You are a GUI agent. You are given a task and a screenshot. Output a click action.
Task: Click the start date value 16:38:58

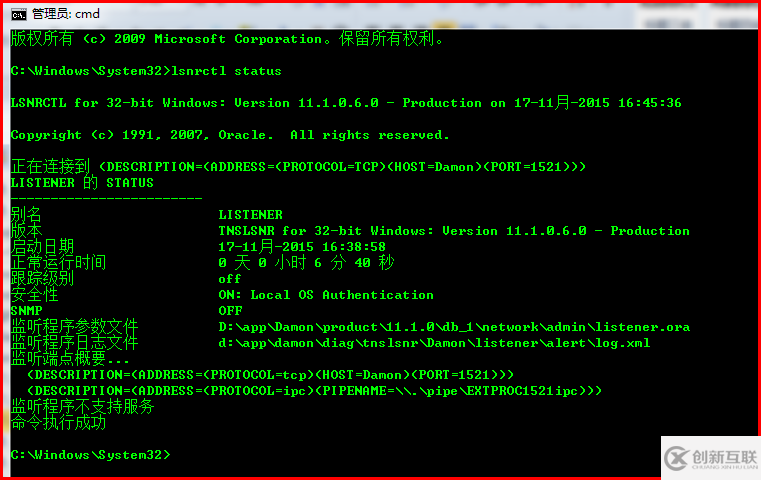point(302,247)
